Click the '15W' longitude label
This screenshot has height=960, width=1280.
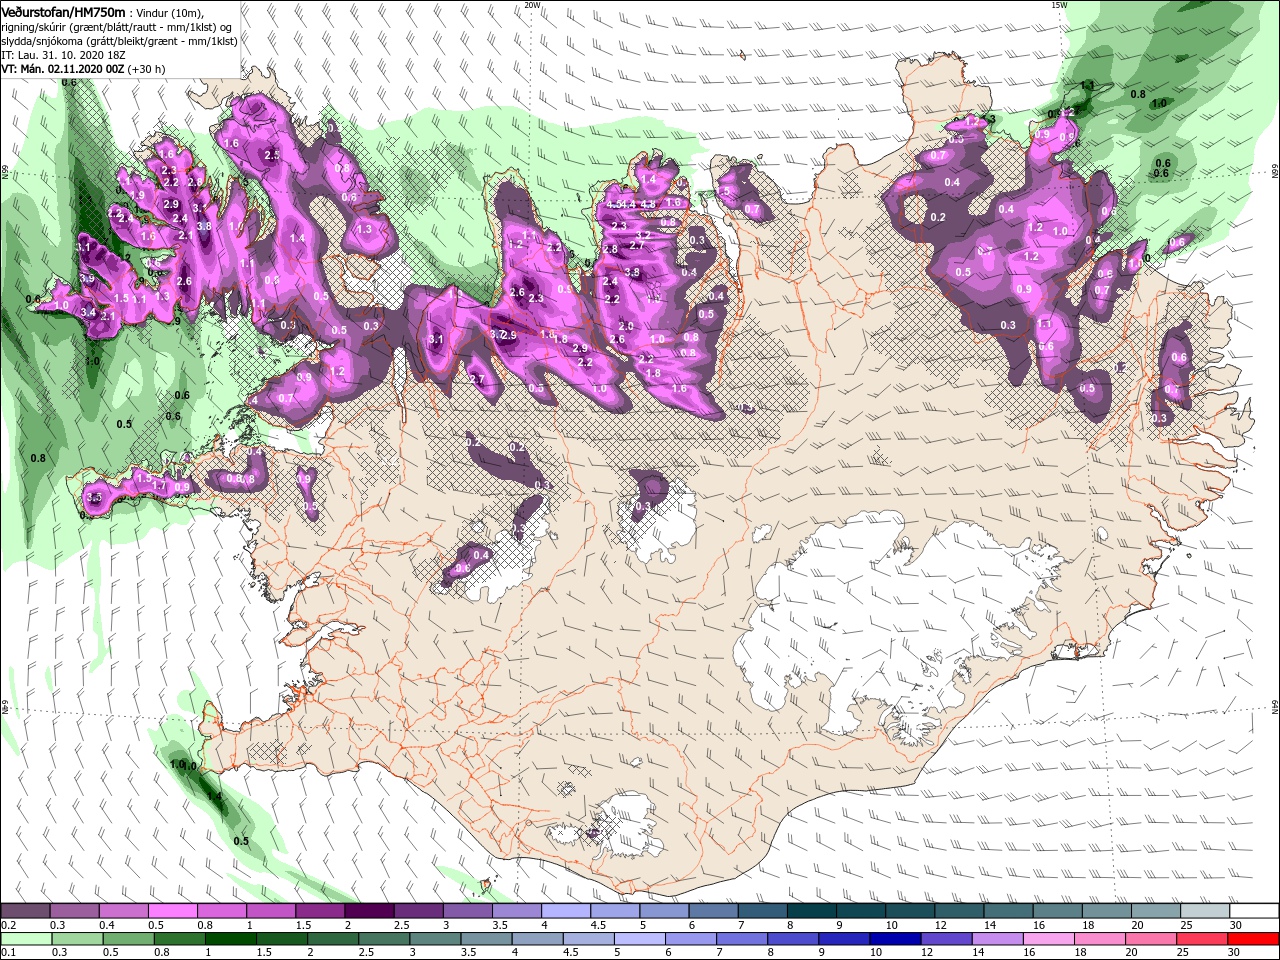point(1059,5)
